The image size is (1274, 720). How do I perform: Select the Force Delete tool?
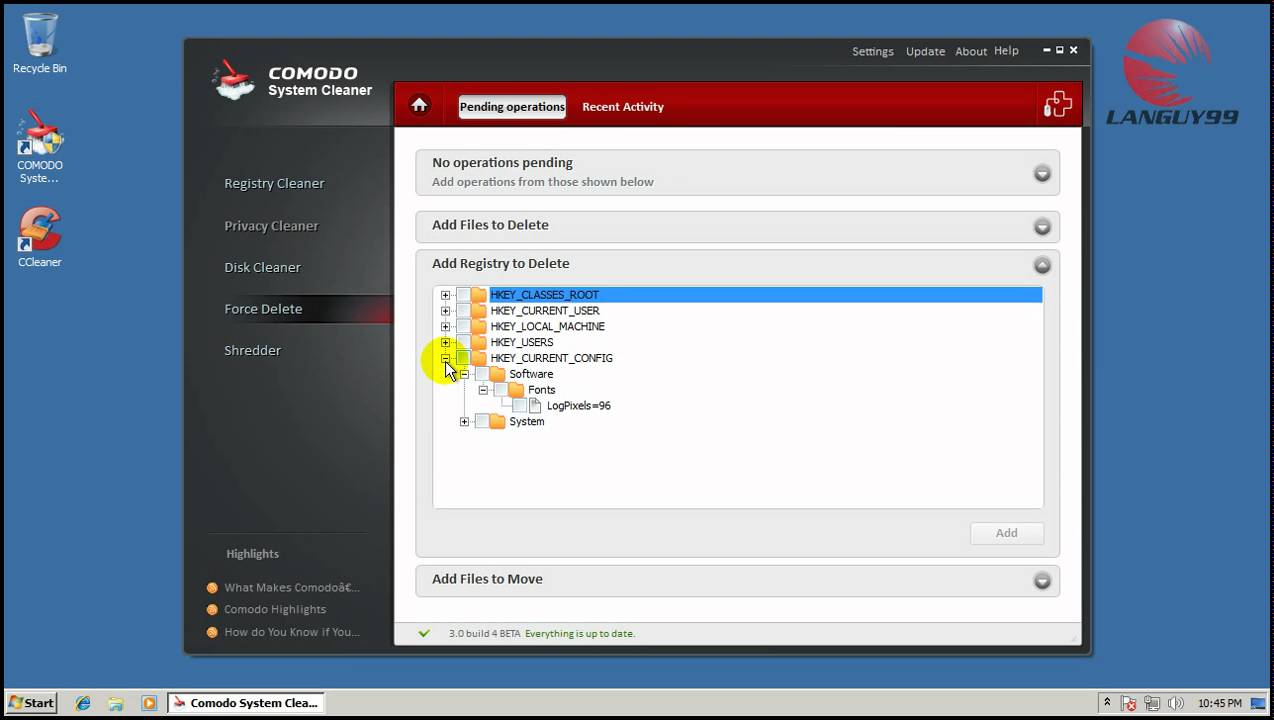tap(263, 309)
